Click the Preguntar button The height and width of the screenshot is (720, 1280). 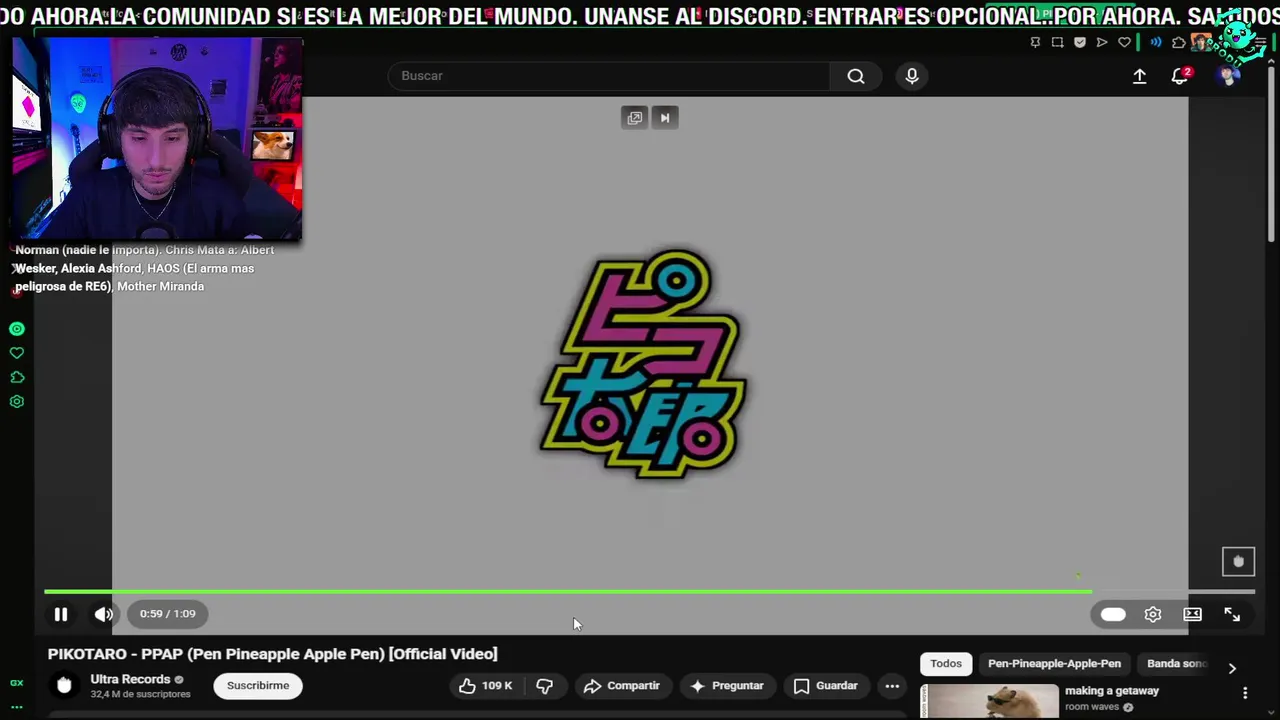[x=727, y=686]
